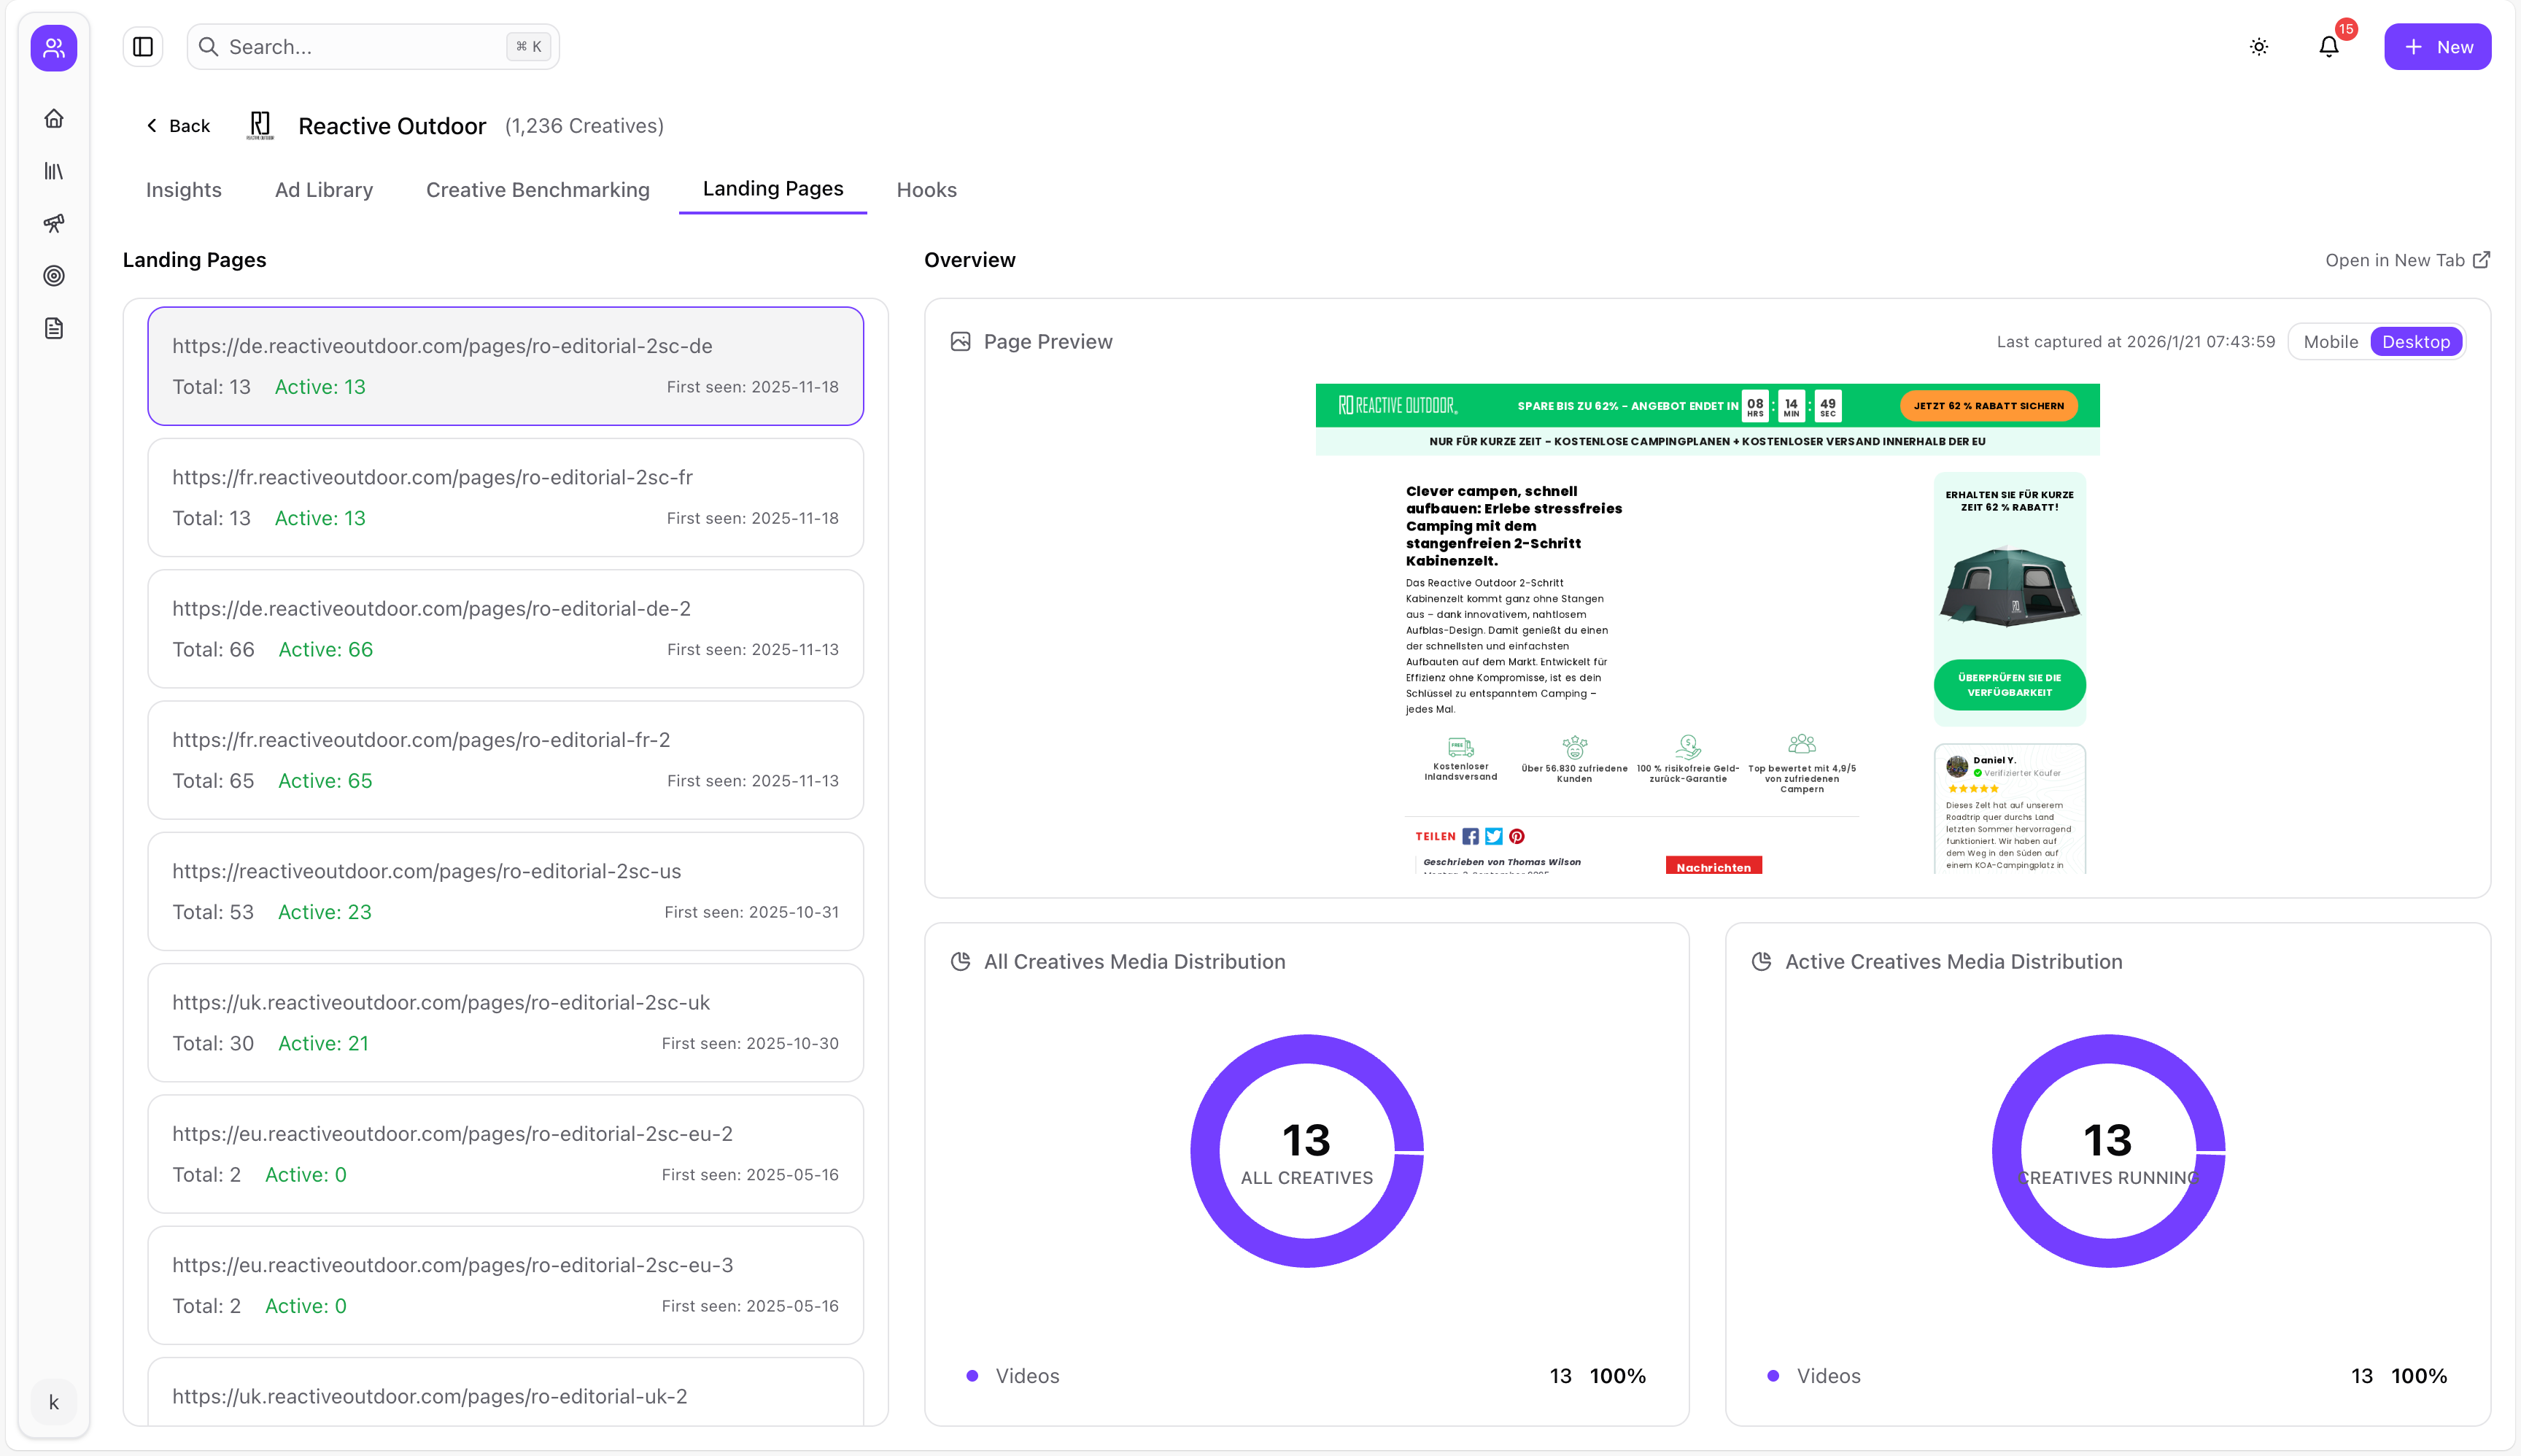Image resolution: width=2521 pixels, height=1456 pixels.
Task: Click the New button
Action: (x=2437, y=47)
